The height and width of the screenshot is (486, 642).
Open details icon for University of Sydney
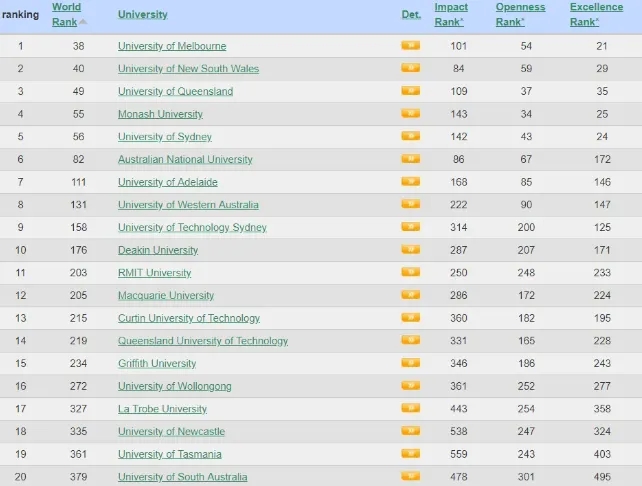coord(411,136)
